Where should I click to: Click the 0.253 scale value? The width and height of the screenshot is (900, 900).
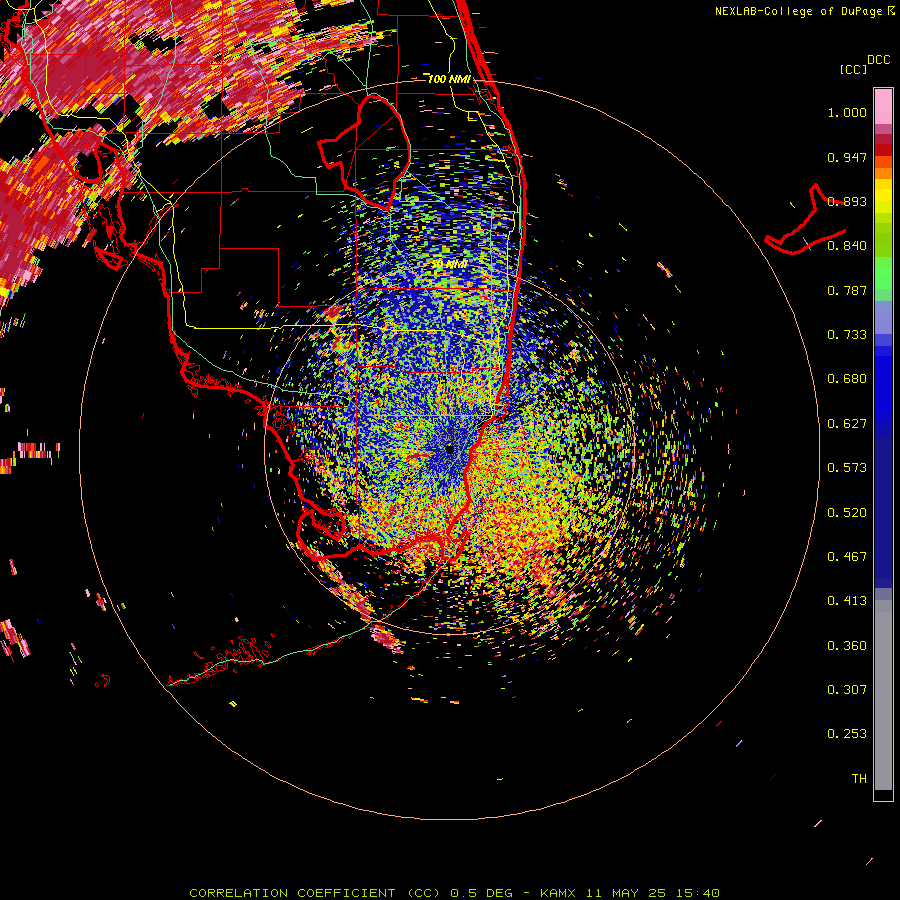pyautogui.click(x=847, y=734)
